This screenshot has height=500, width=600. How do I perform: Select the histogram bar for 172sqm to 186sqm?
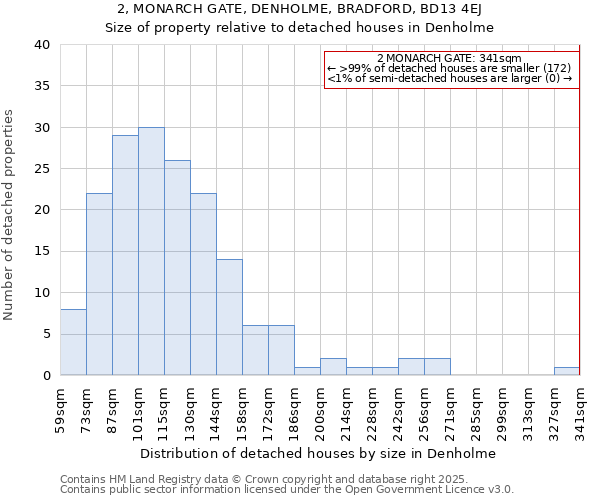282,350
